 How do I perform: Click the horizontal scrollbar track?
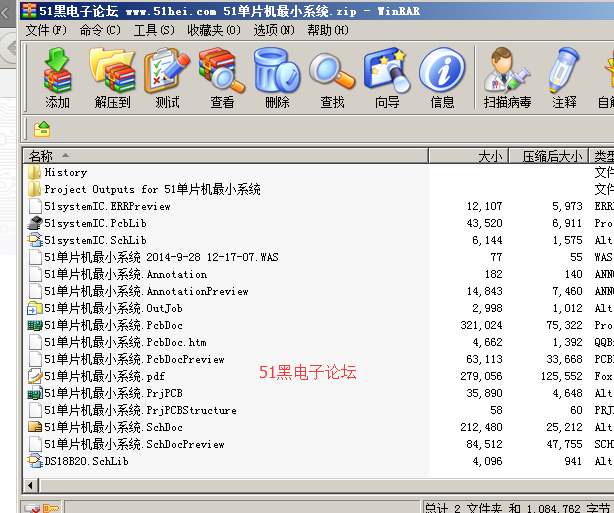[327, 486]
